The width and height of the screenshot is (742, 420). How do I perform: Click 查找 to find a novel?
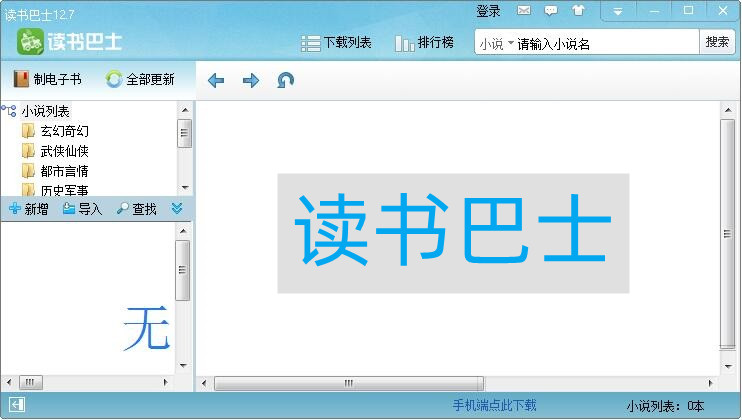pos(137,209)
